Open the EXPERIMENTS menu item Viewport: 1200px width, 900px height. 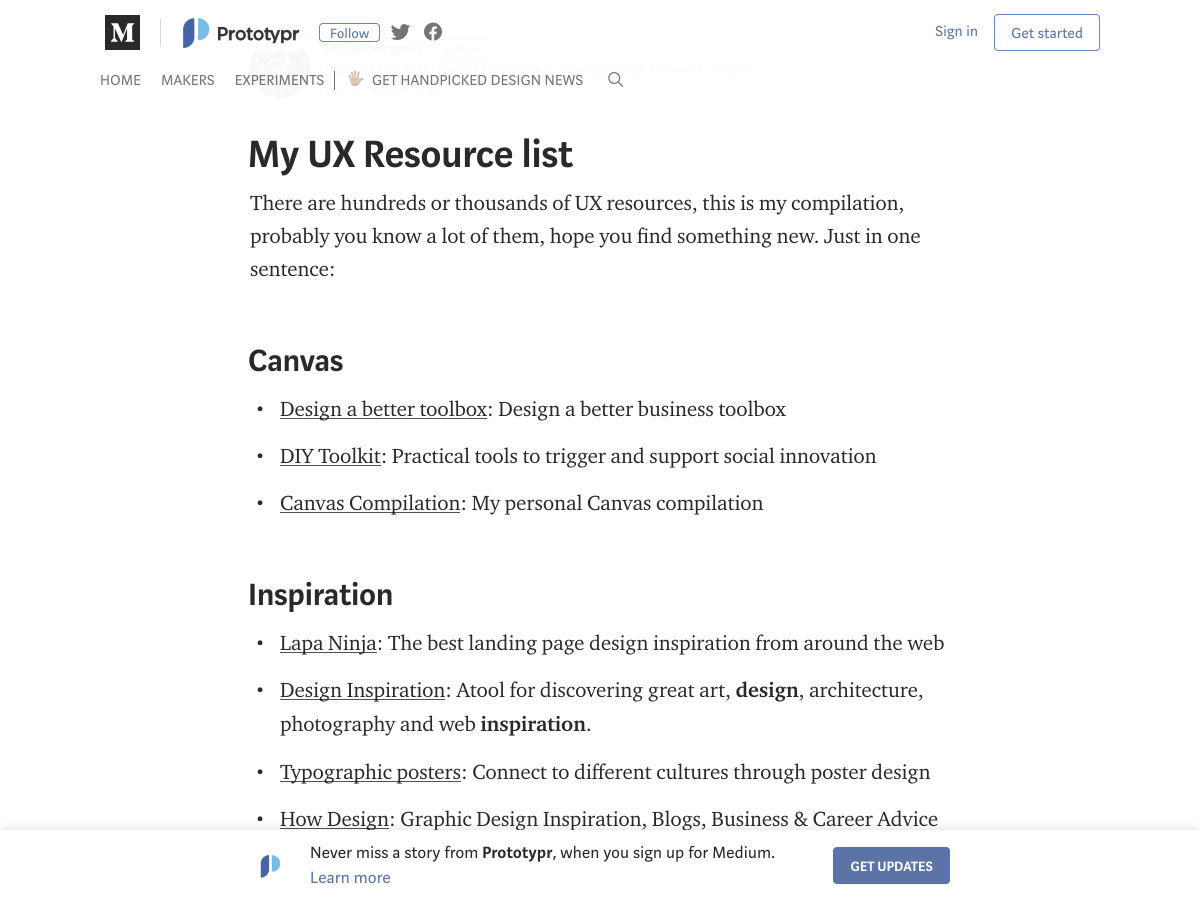[279, 80]
